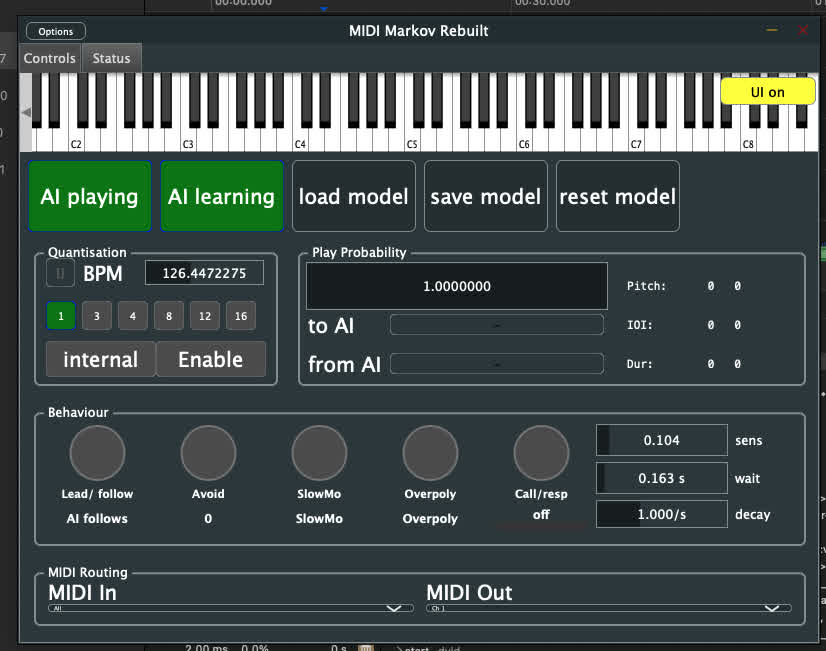
Task: Click the Lead/follow knob
Action: pos(97,453)
